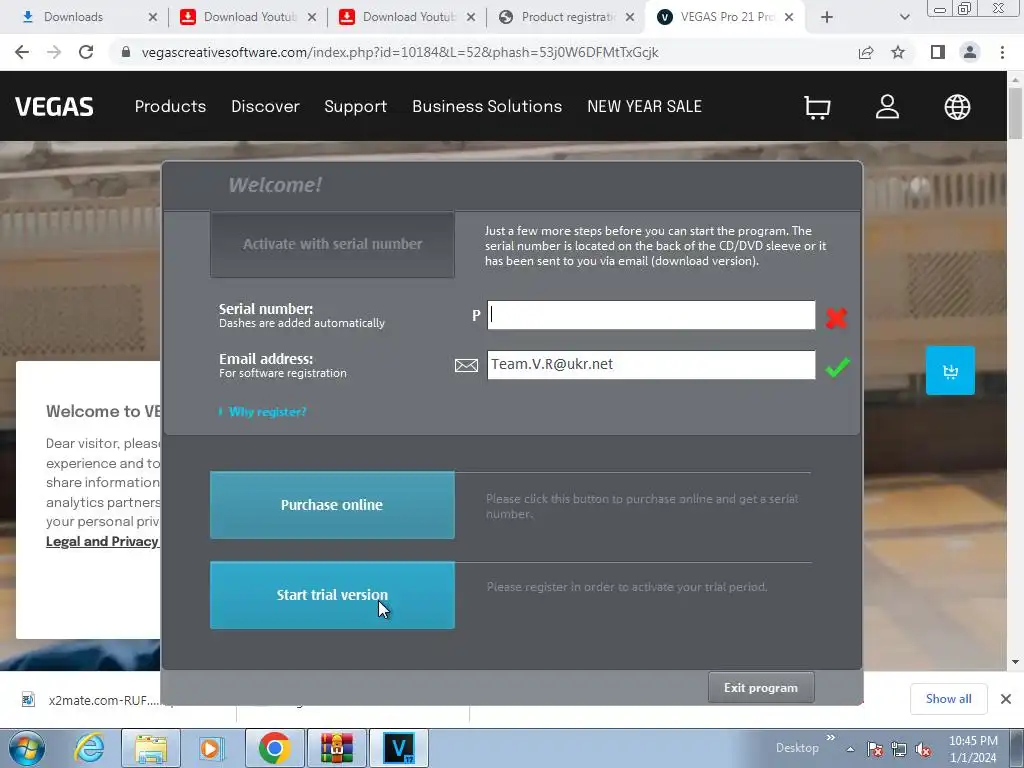
Task: Open the Discover menu
Action: [265, 106]
